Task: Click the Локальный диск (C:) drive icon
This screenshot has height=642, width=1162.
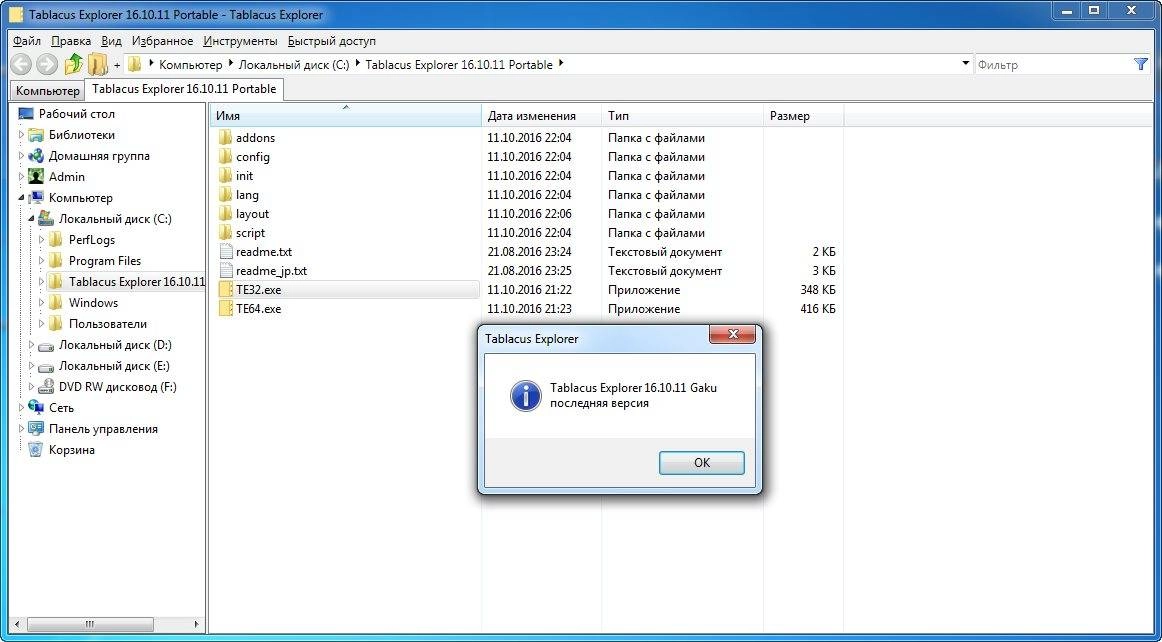Action: click(46, 219)
